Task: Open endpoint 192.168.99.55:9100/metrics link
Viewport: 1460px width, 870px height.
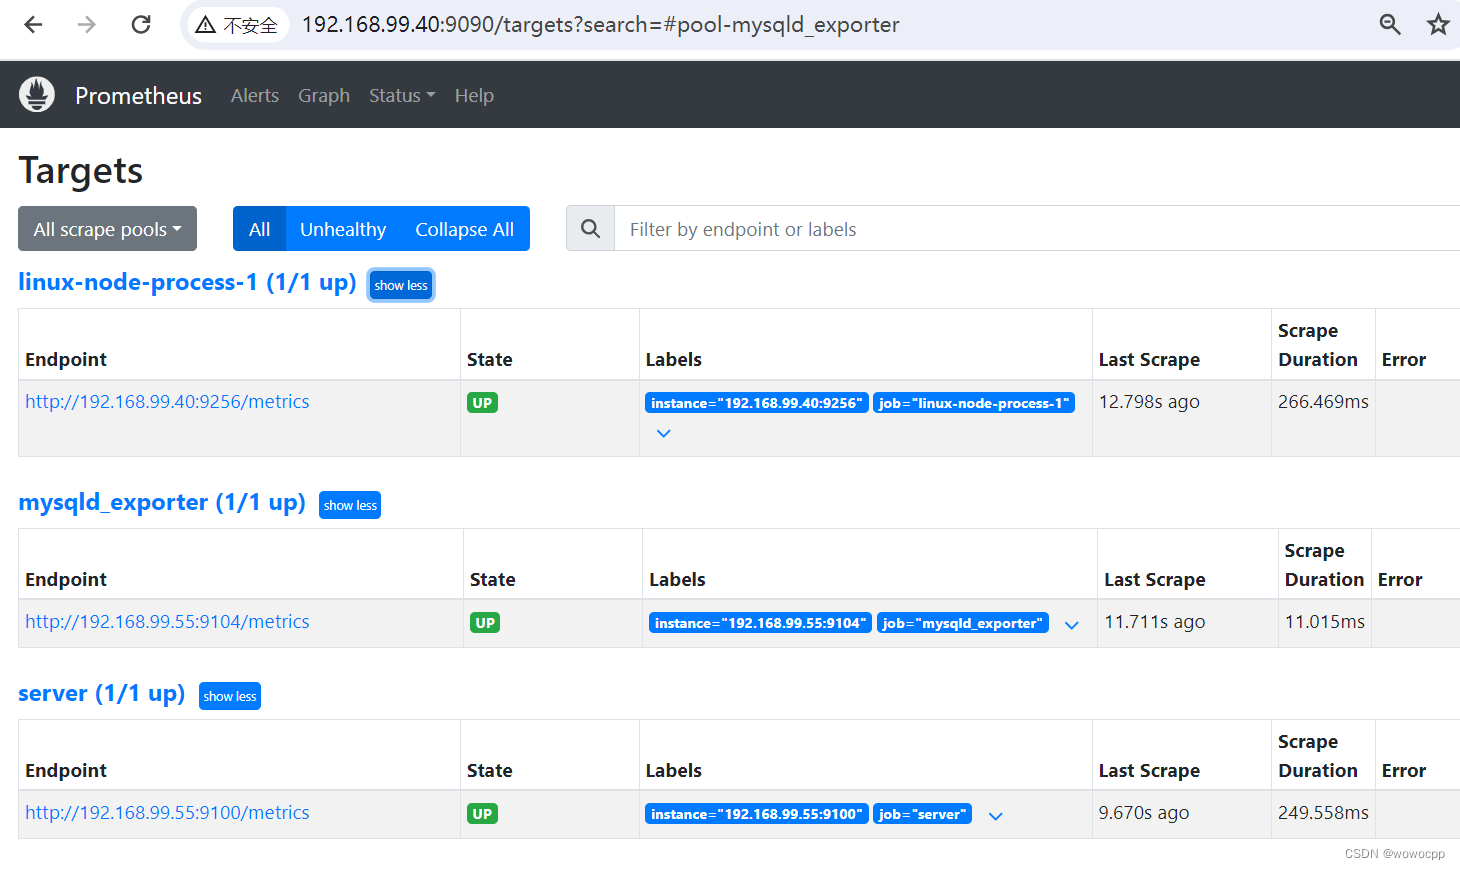Action: tap(167, 812)
